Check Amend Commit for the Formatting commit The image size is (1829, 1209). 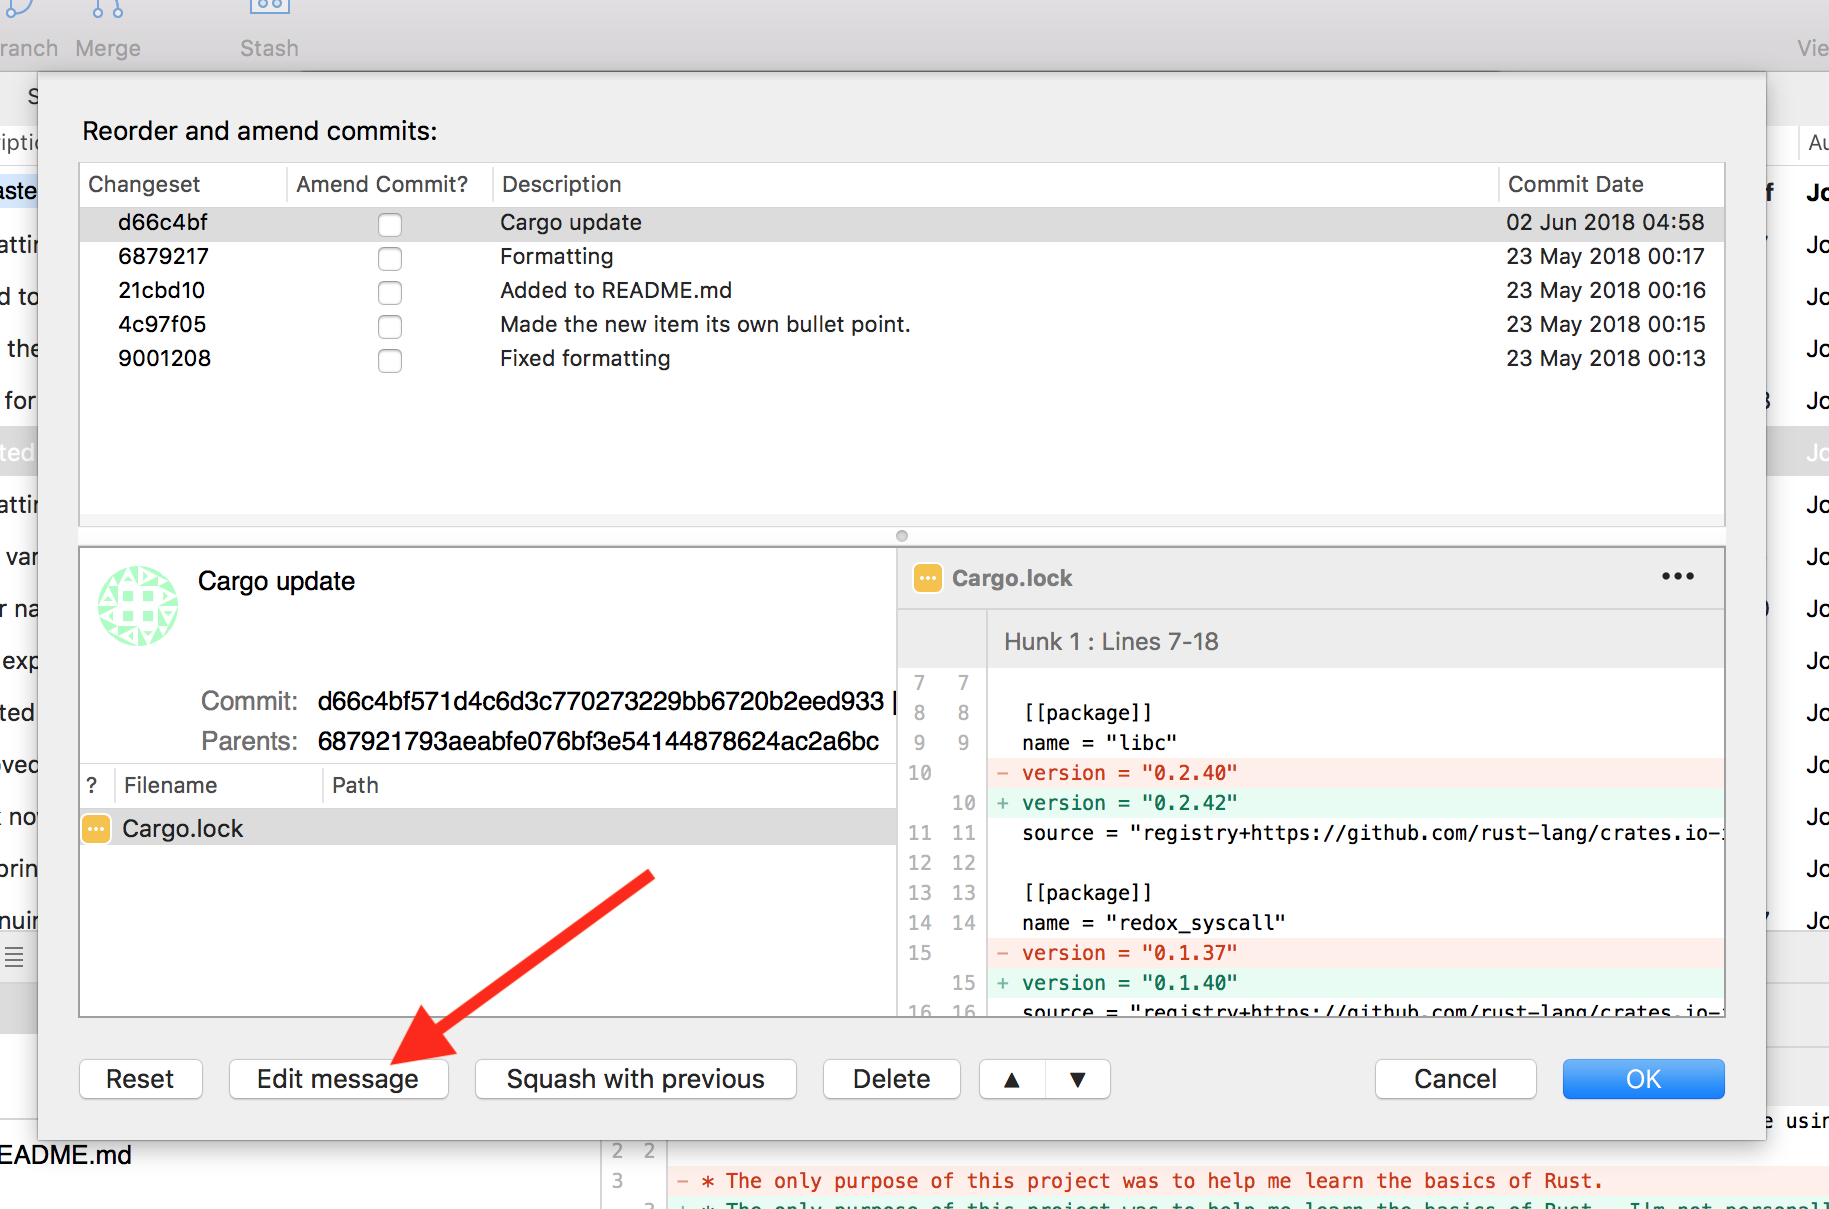390,258
